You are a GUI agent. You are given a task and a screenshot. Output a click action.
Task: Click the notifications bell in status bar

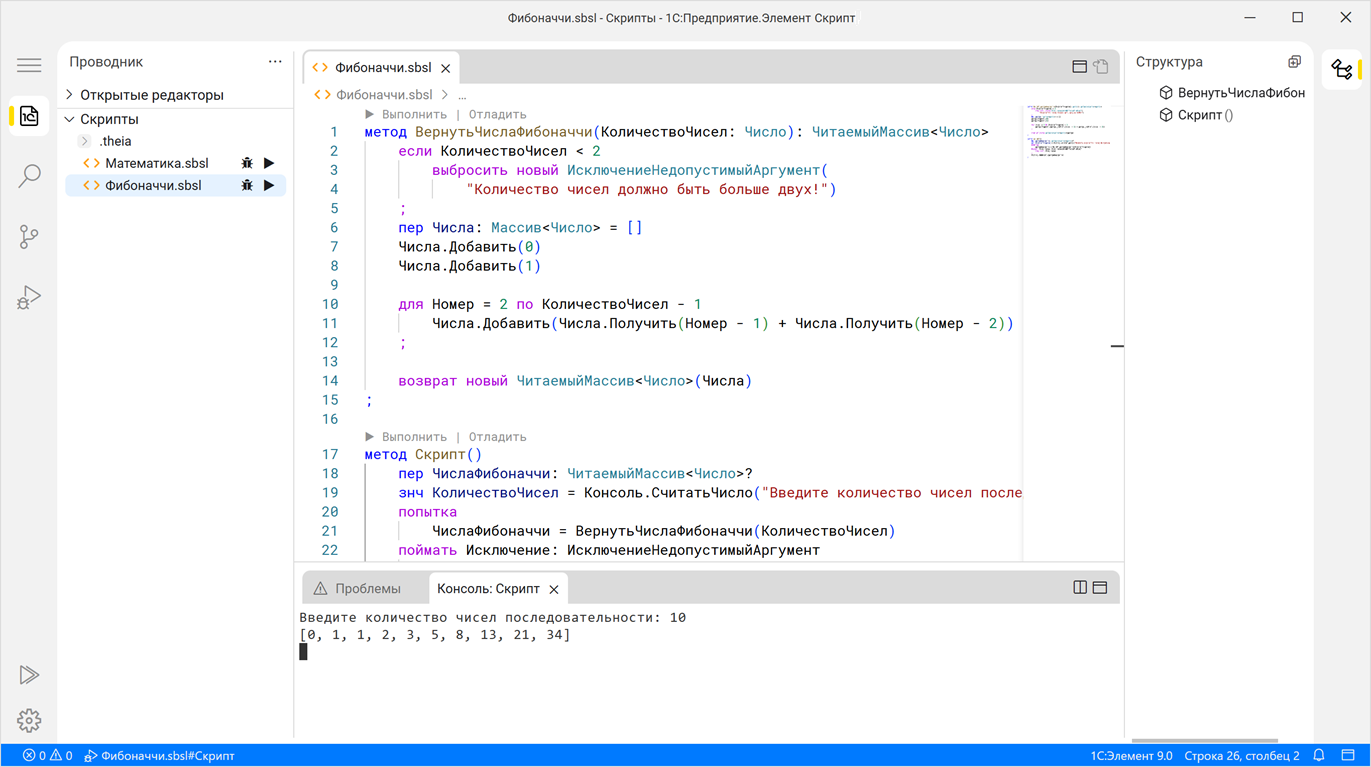(1319, 756)
